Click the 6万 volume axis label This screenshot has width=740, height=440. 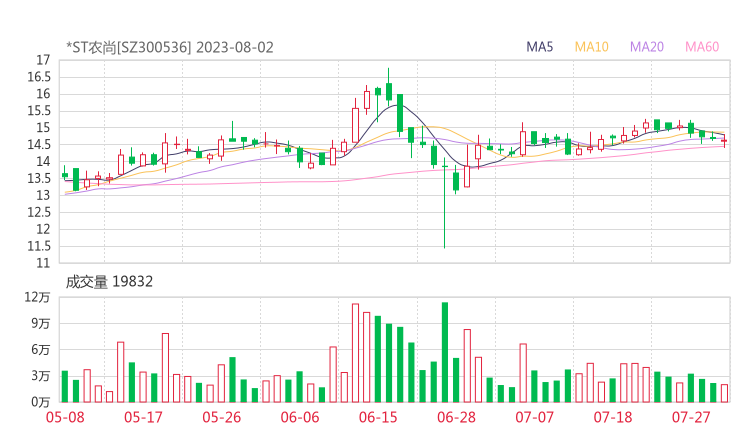(41, 350)
